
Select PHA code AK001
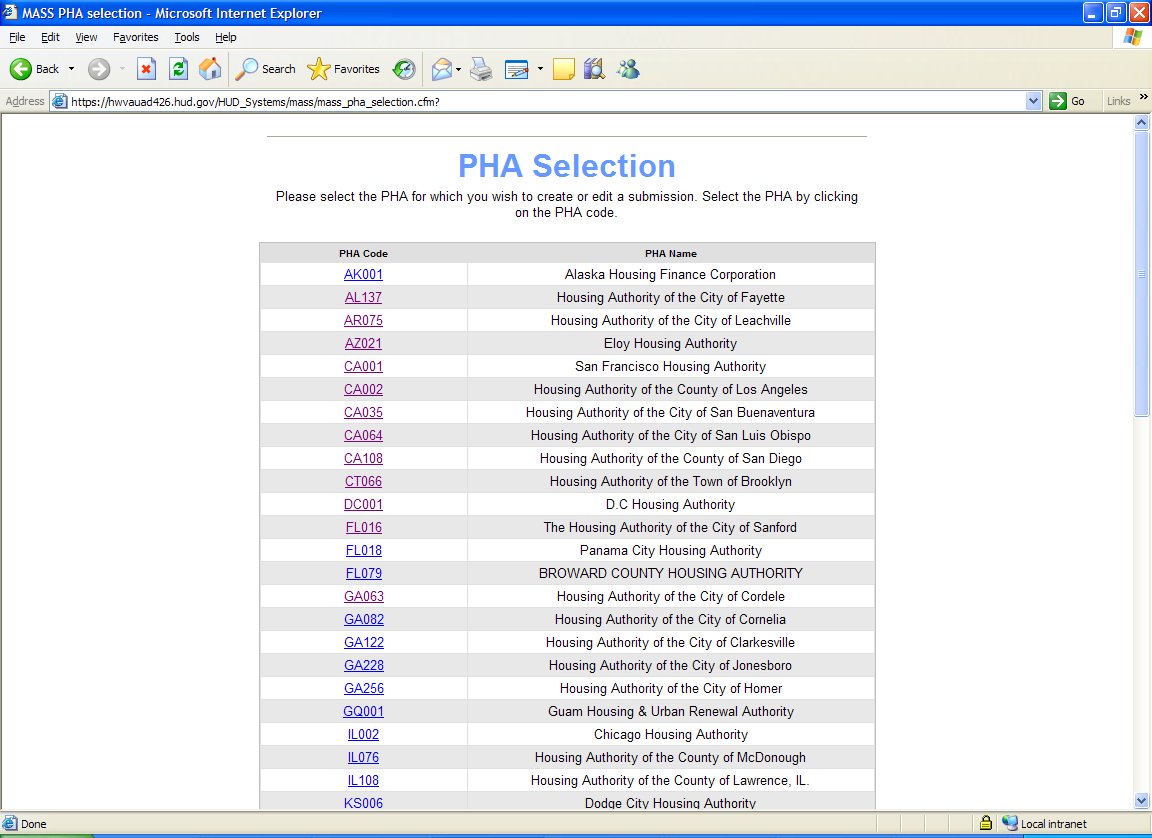click(363, 274)
